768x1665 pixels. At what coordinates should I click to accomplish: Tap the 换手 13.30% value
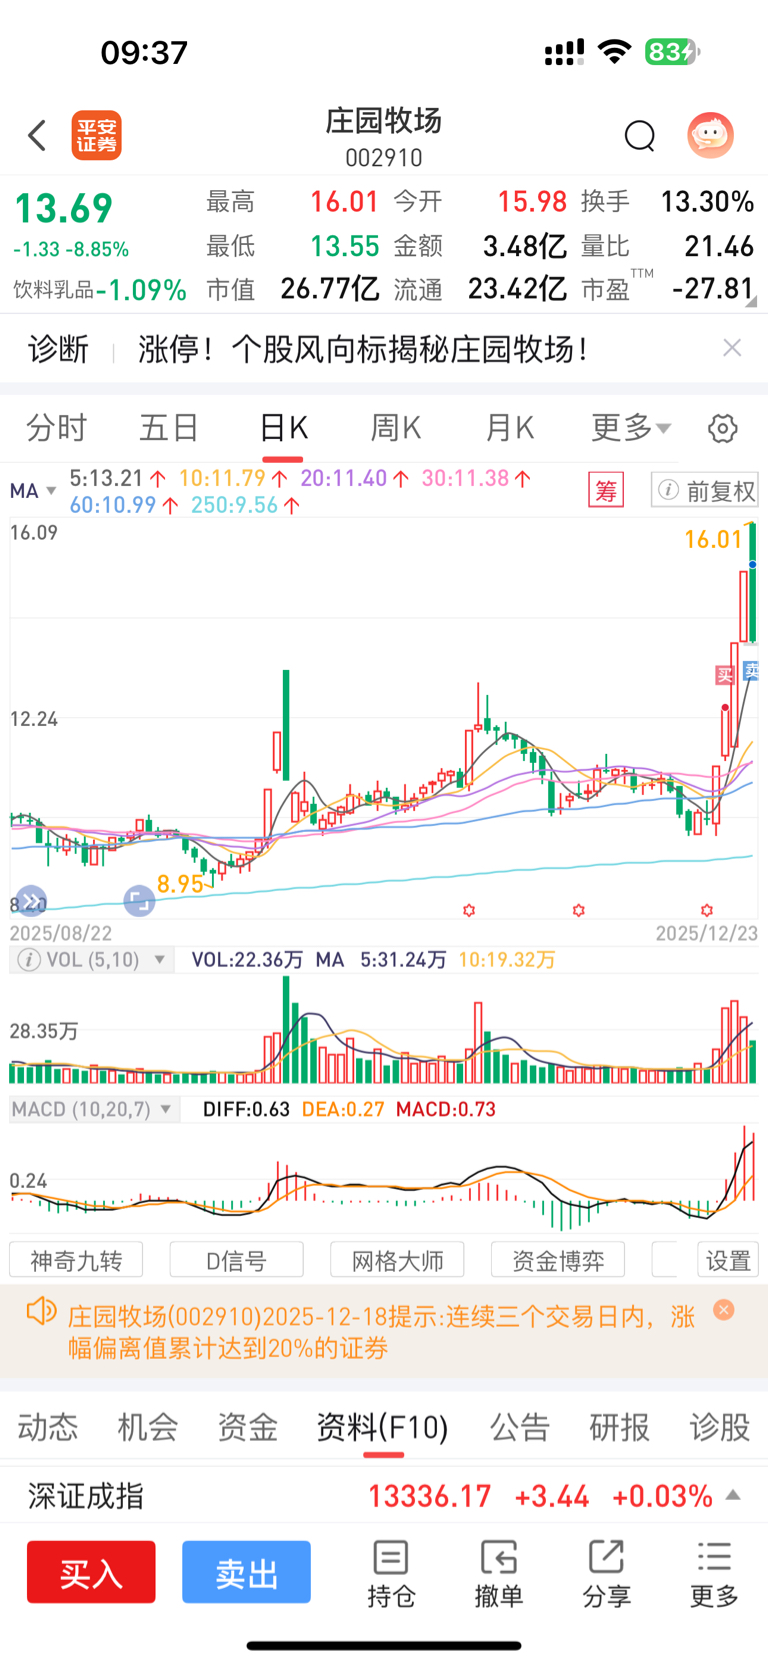point(707,202)
